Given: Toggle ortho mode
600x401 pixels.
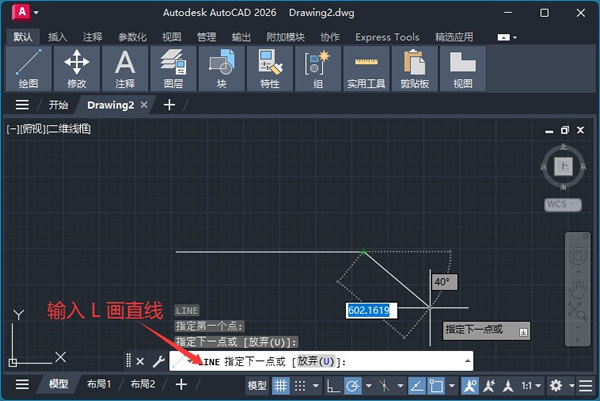Looking at the screenshot, I should tap(333, 385).
